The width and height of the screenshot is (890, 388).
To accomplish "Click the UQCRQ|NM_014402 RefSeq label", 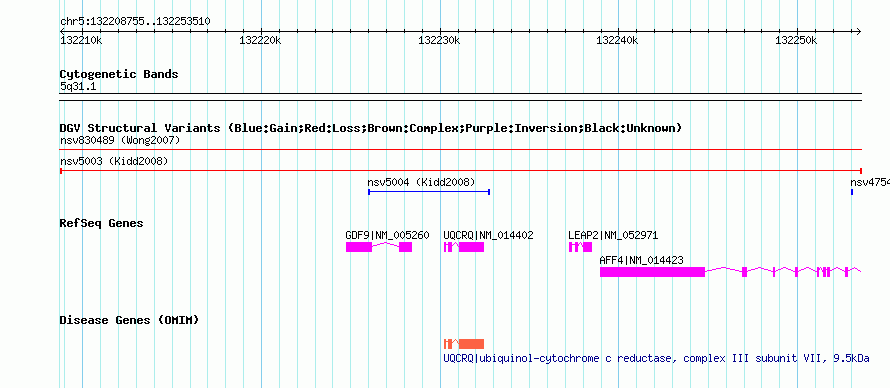I will (x=488, y=235).
